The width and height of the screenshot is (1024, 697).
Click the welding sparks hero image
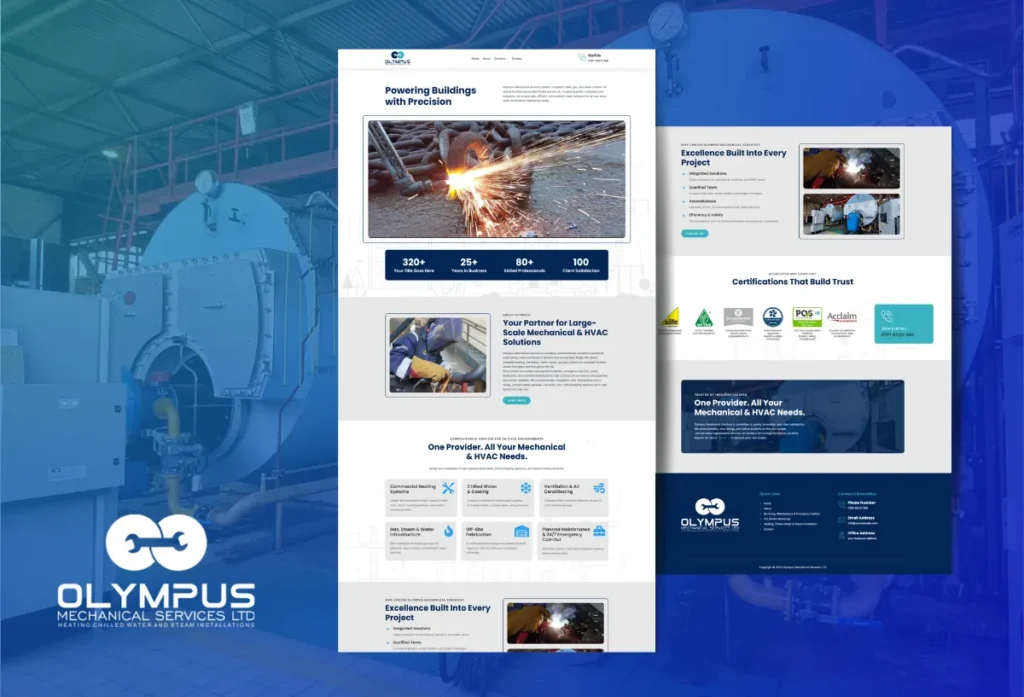[497, 180]
